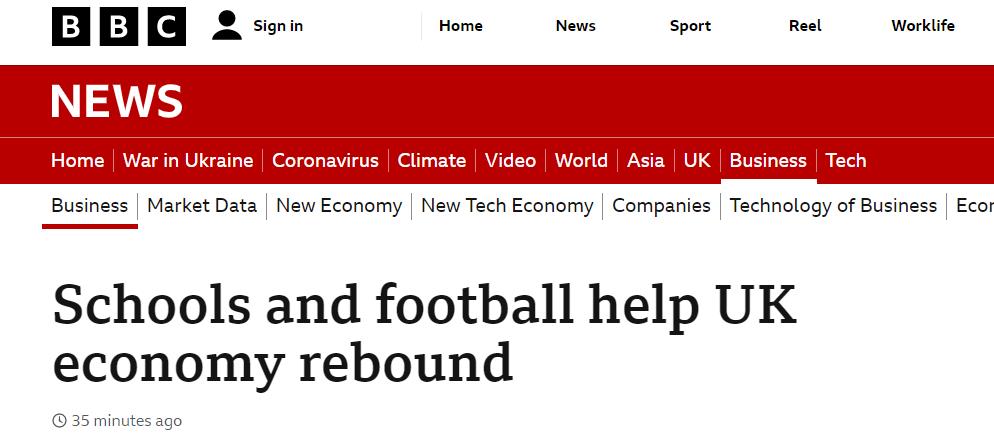994x447 pixels.
Task: Click the Companies sub-navigation link
Action: pos(661,205)
